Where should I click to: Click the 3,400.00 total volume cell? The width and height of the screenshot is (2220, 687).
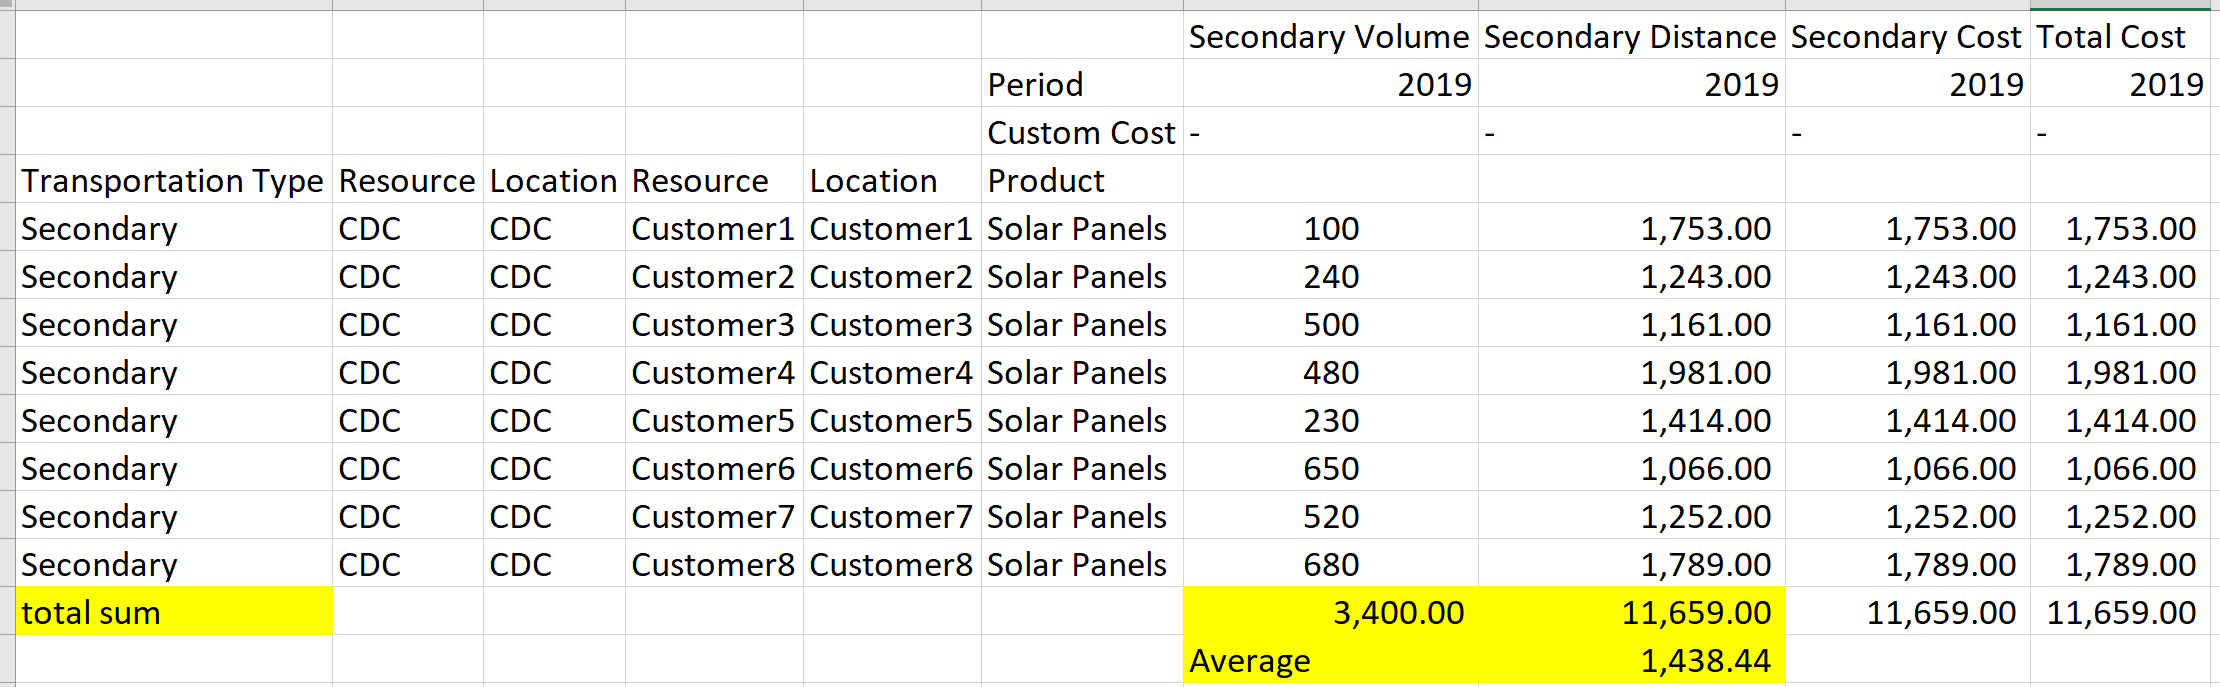click(1330, 612)
